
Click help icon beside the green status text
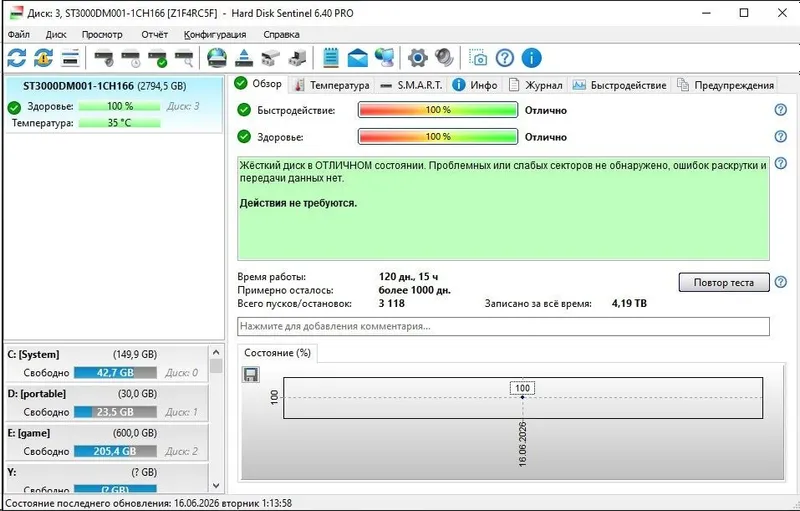[x=781, y=163]
